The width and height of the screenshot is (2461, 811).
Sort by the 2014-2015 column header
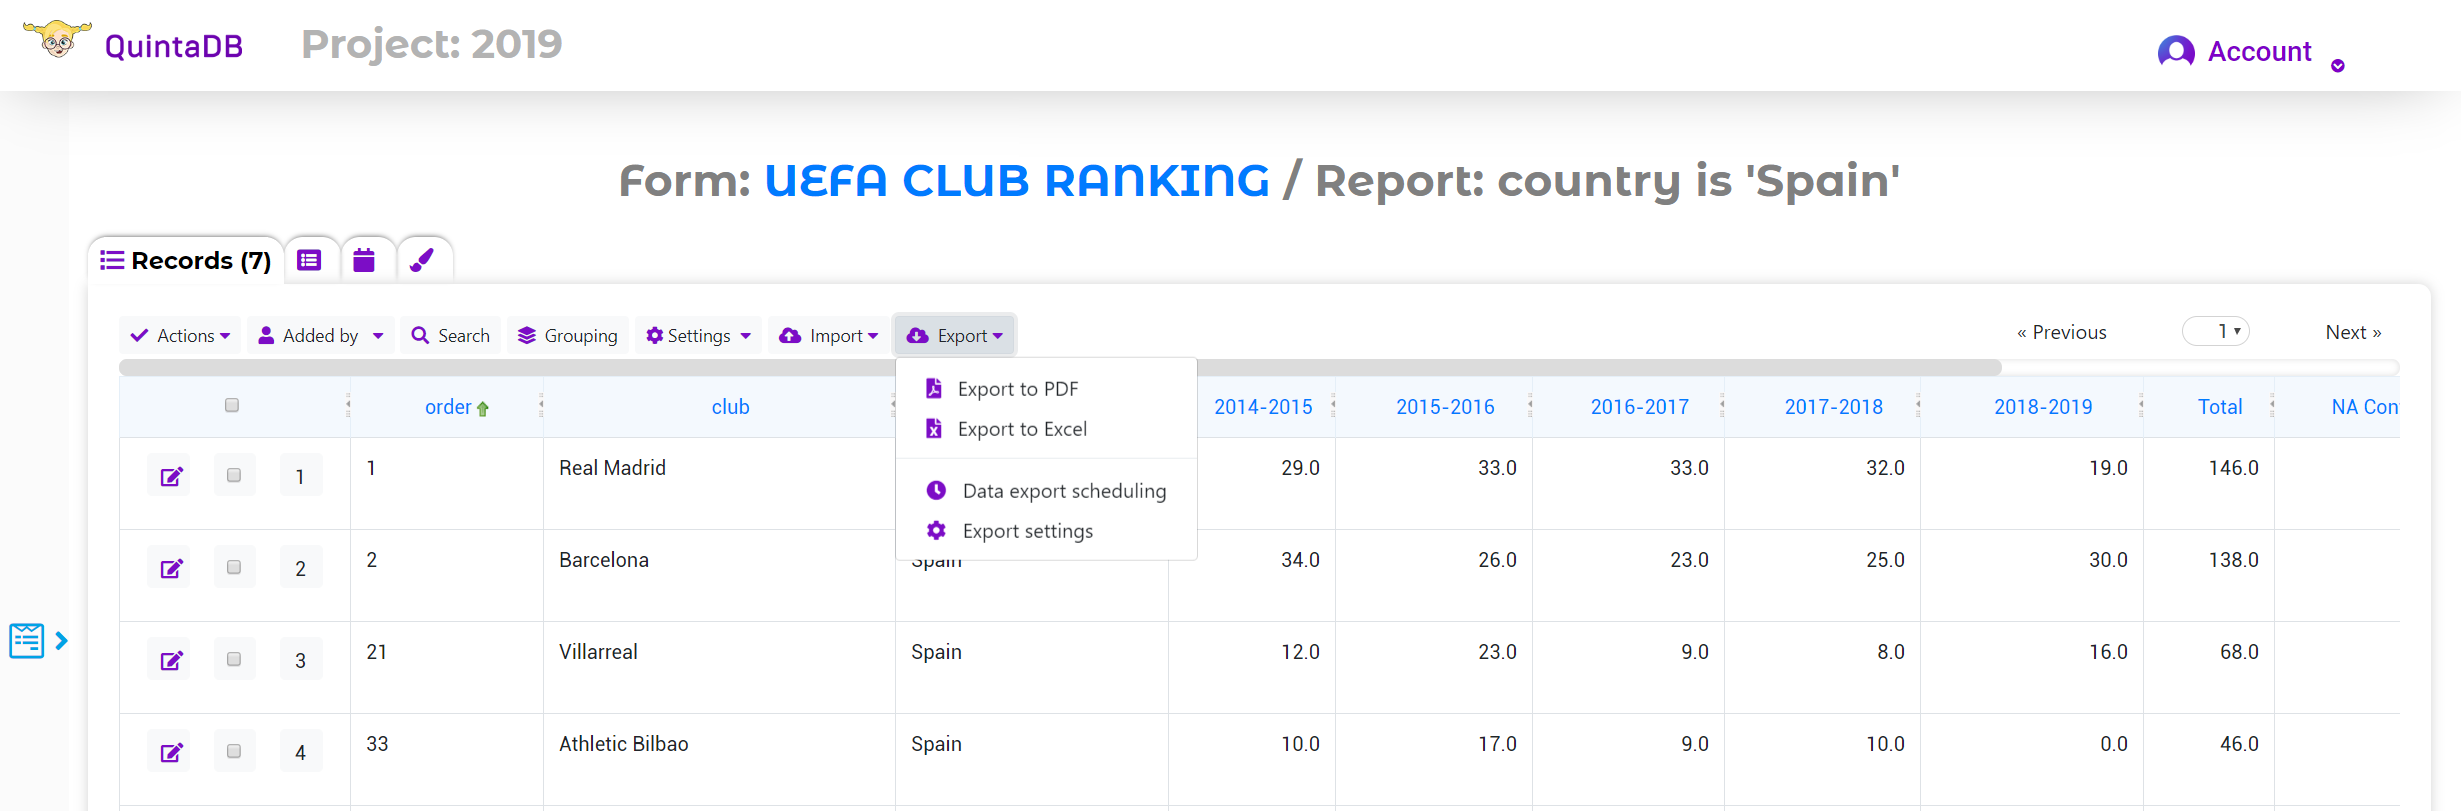[1263, 407]
